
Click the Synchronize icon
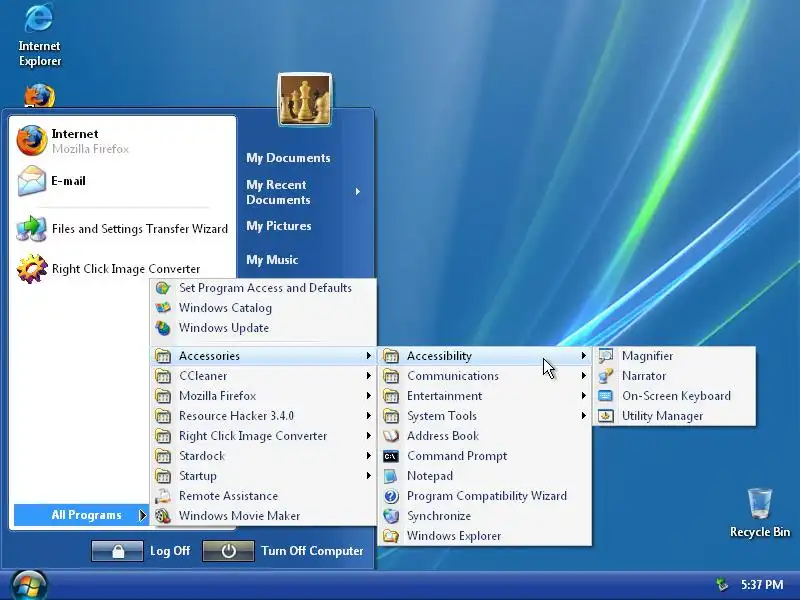point(391,516)
